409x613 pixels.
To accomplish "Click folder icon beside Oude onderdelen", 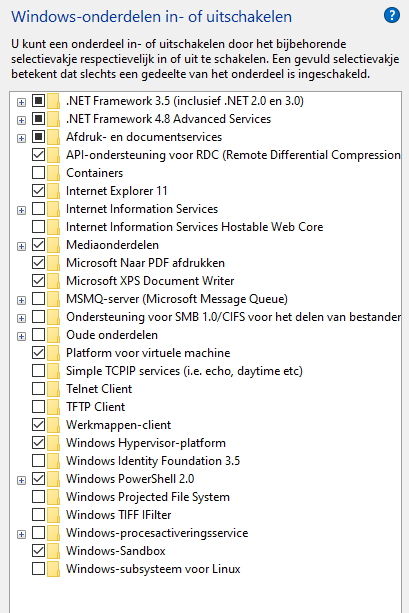I will pyautogui.click(x=54, y=335).
